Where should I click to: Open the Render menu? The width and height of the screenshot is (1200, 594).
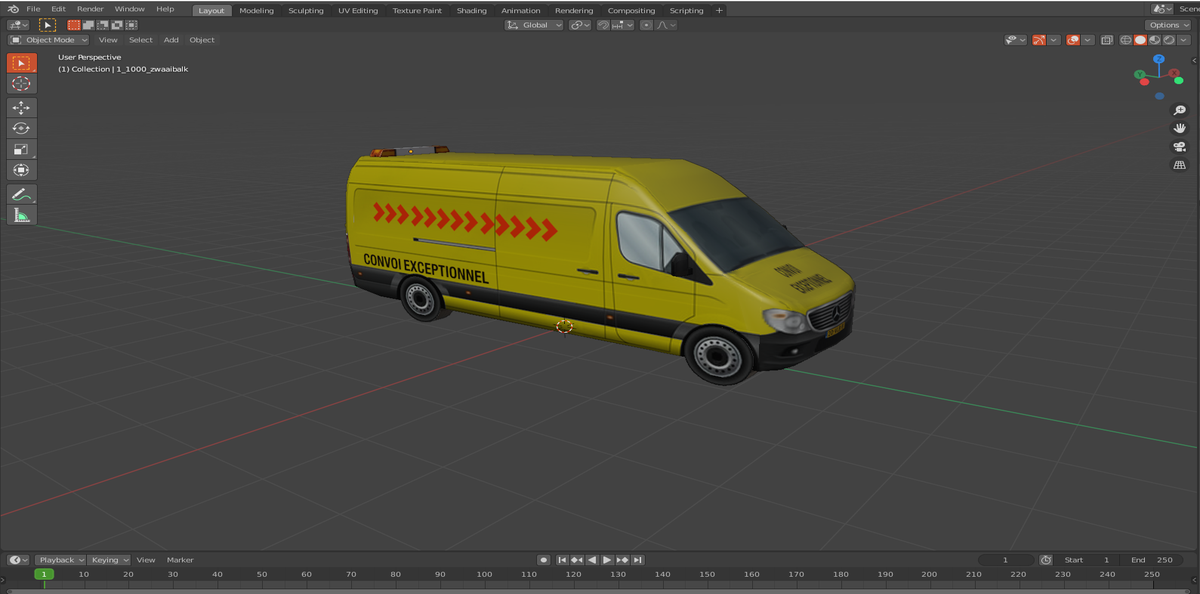90,9
